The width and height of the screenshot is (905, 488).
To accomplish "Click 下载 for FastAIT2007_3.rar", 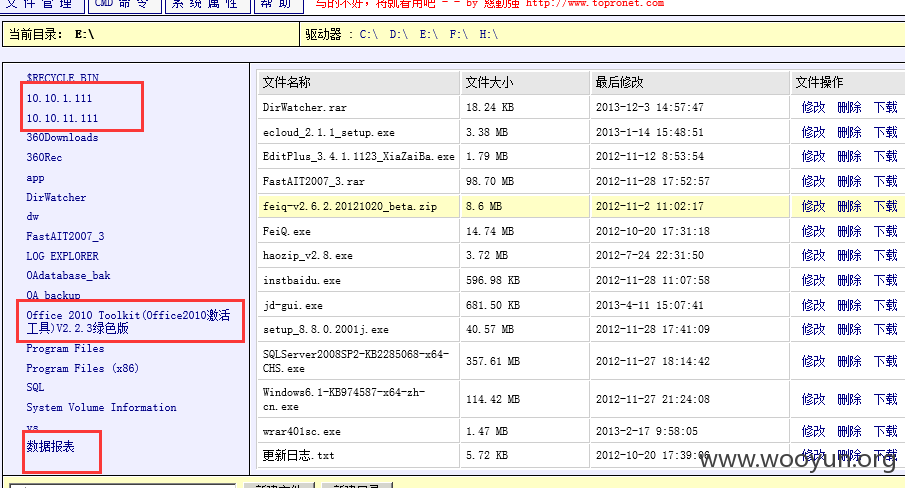I will point(885,182).
